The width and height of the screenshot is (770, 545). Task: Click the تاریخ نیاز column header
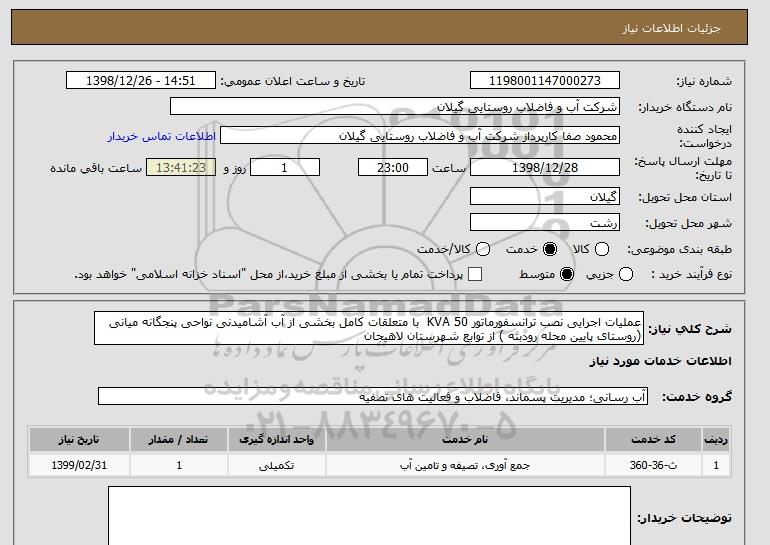[x=79, y=439]
